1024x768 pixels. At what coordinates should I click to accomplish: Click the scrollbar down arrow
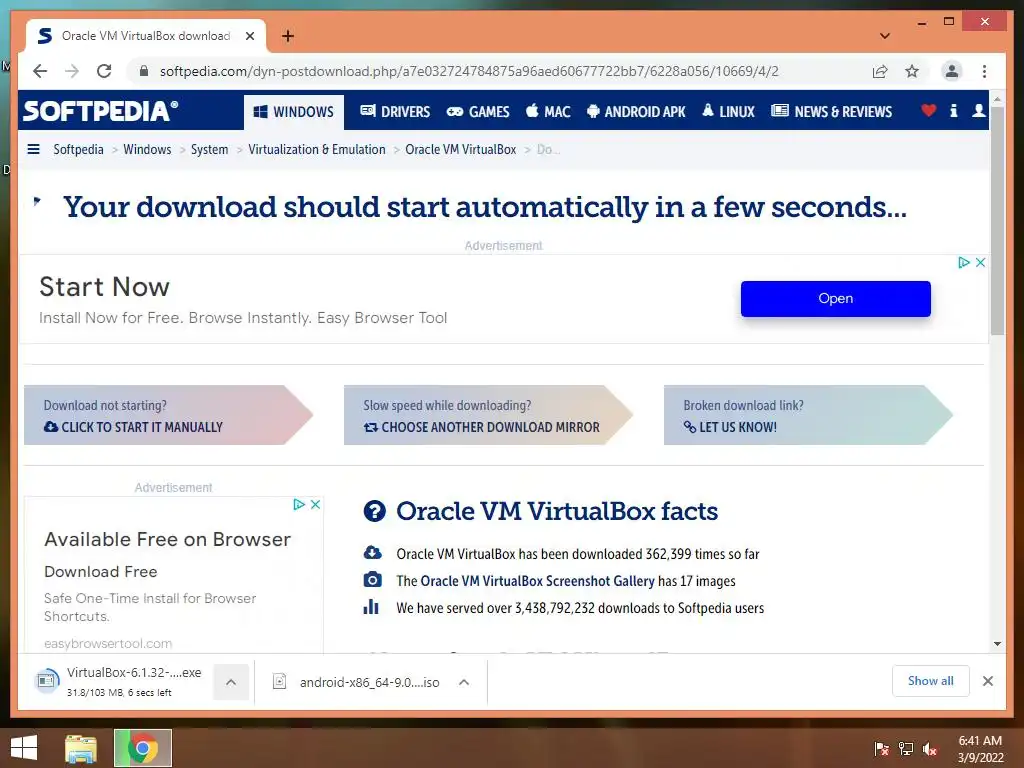pos(997,644)
